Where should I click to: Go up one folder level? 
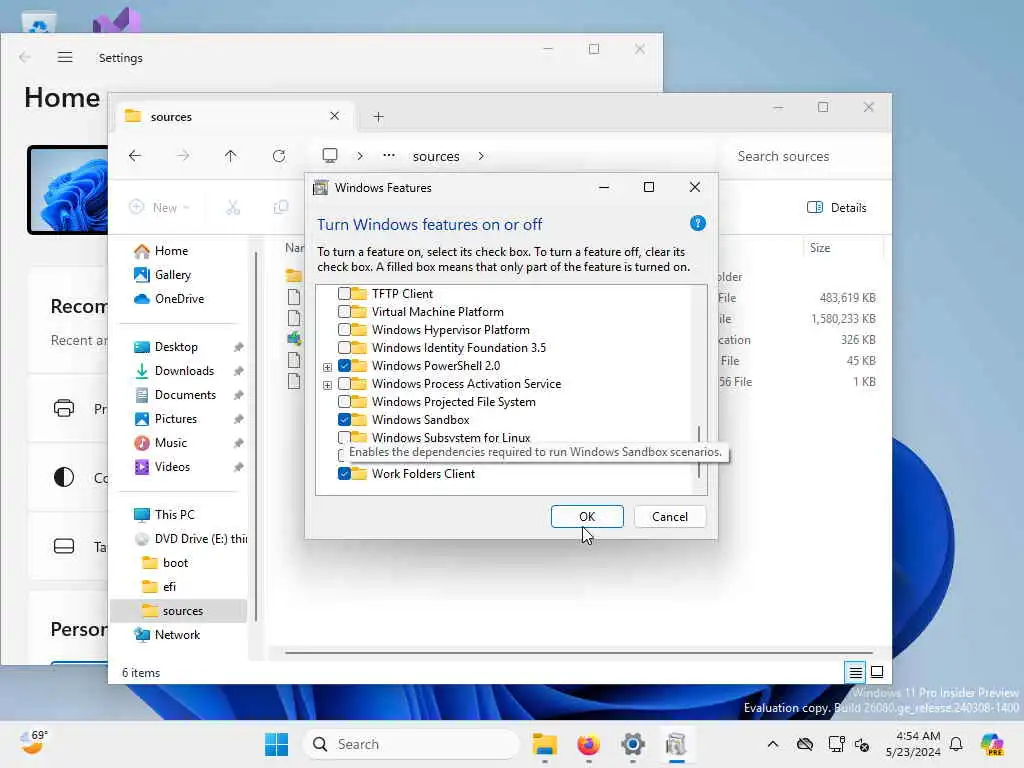(x=231, y=156)
